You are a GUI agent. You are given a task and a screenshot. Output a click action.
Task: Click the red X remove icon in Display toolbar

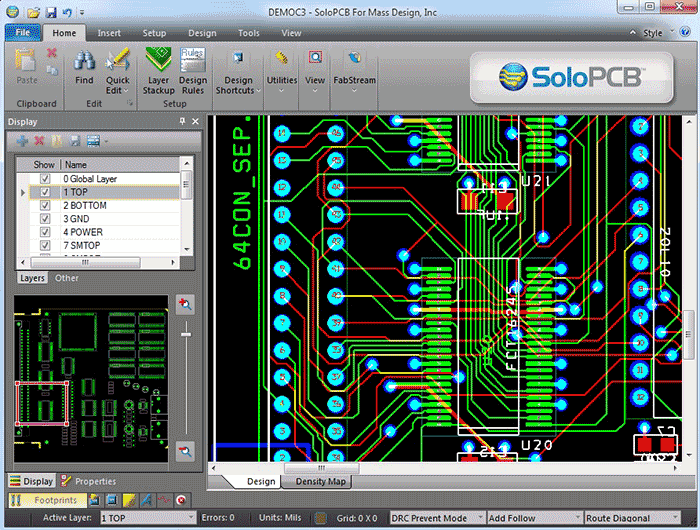point(39,141)
